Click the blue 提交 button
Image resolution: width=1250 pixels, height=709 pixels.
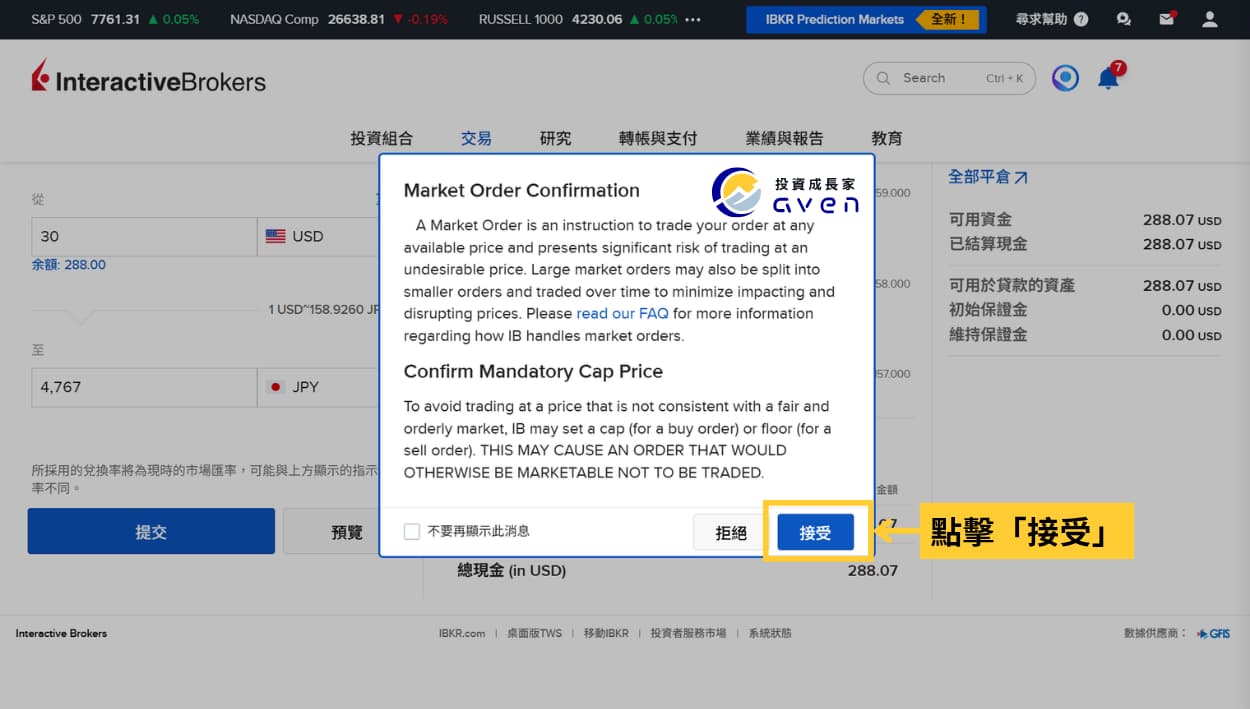151,531
